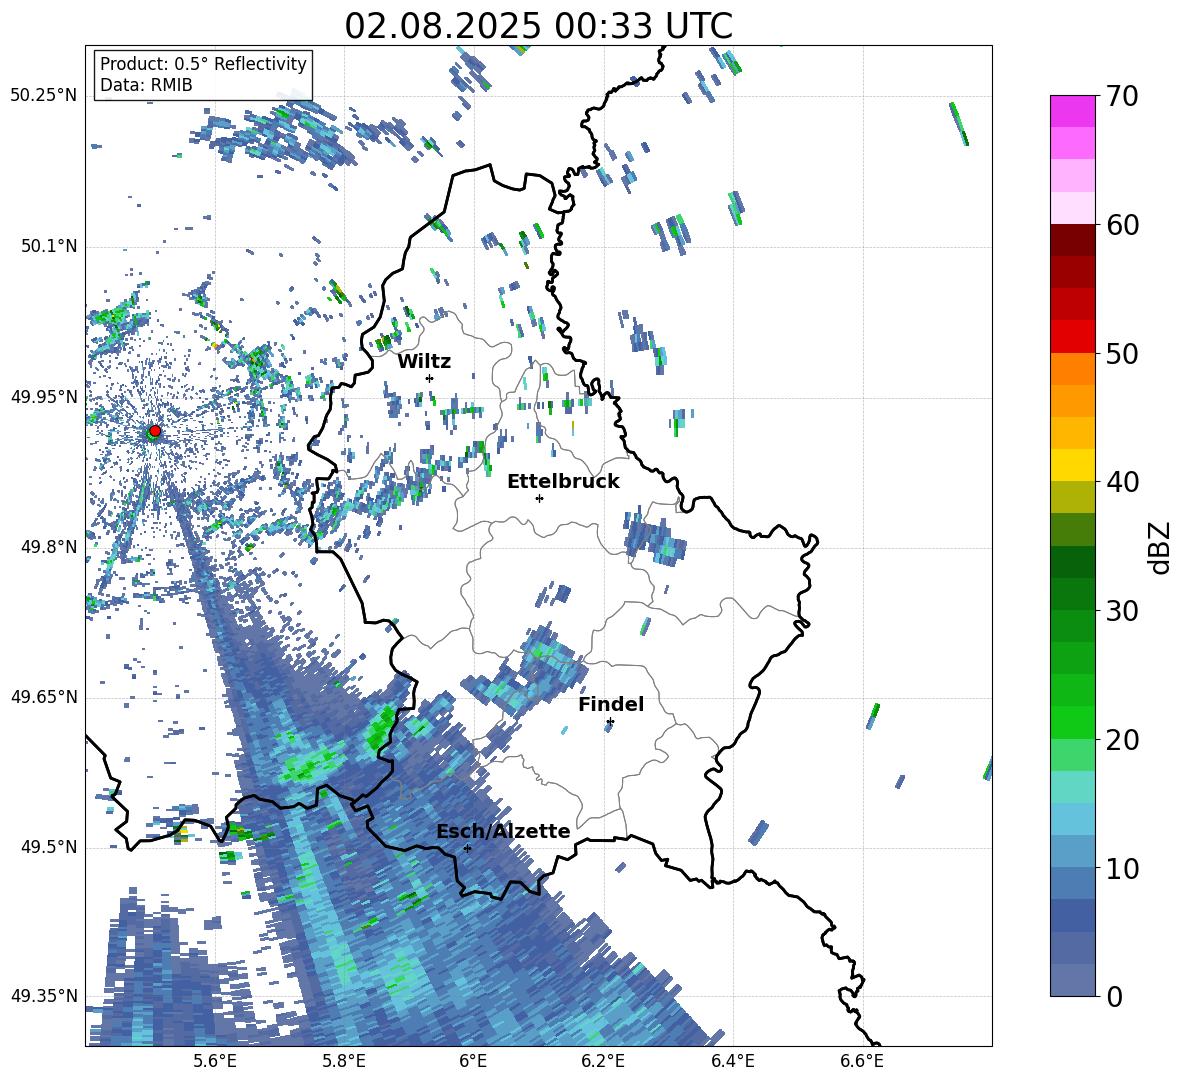Click the dark green colorbar segment near 30
The image size is (1184, 1081).
[x=1072, y=594]
